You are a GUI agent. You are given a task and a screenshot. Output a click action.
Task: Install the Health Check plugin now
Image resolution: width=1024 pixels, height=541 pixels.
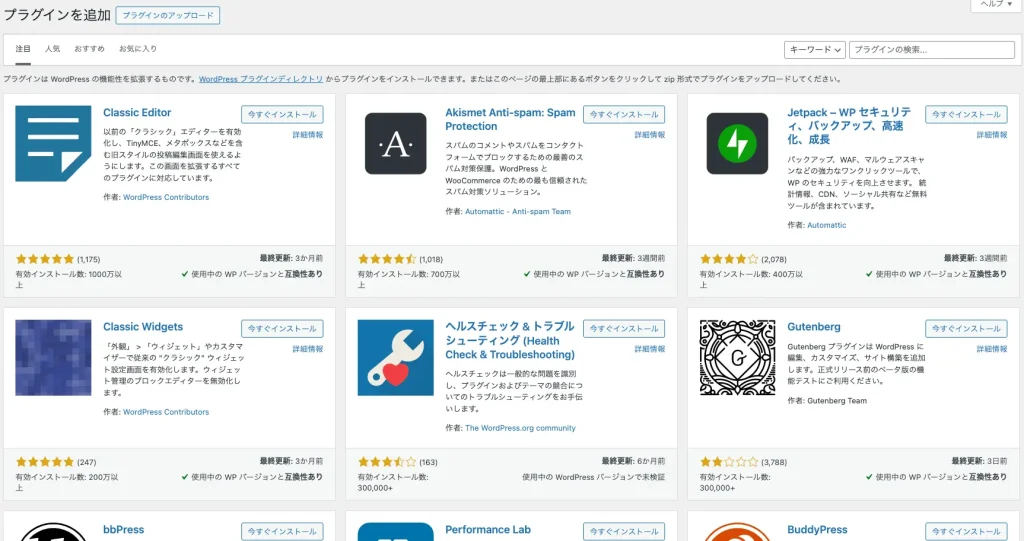pos(624,329)
